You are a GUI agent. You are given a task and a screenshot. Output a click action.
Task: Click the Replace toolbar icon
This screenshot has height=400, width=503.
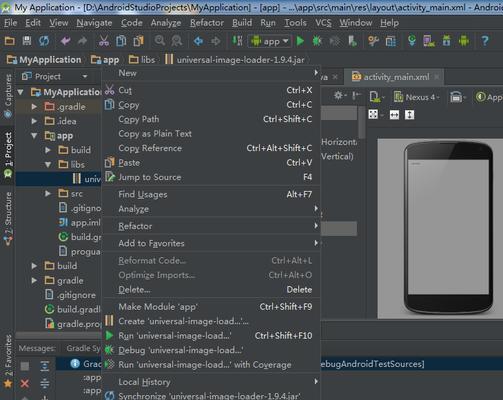tap(177, 41)
